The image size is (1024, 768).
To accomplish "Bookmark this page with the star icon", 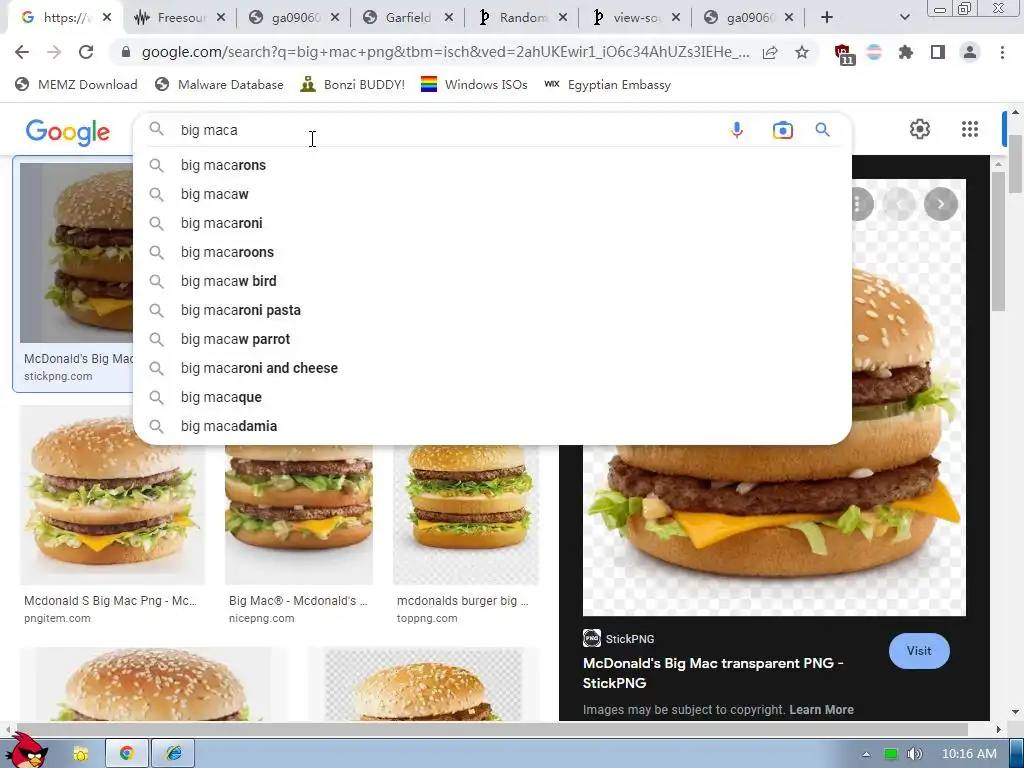I will [x=802, y=52].
